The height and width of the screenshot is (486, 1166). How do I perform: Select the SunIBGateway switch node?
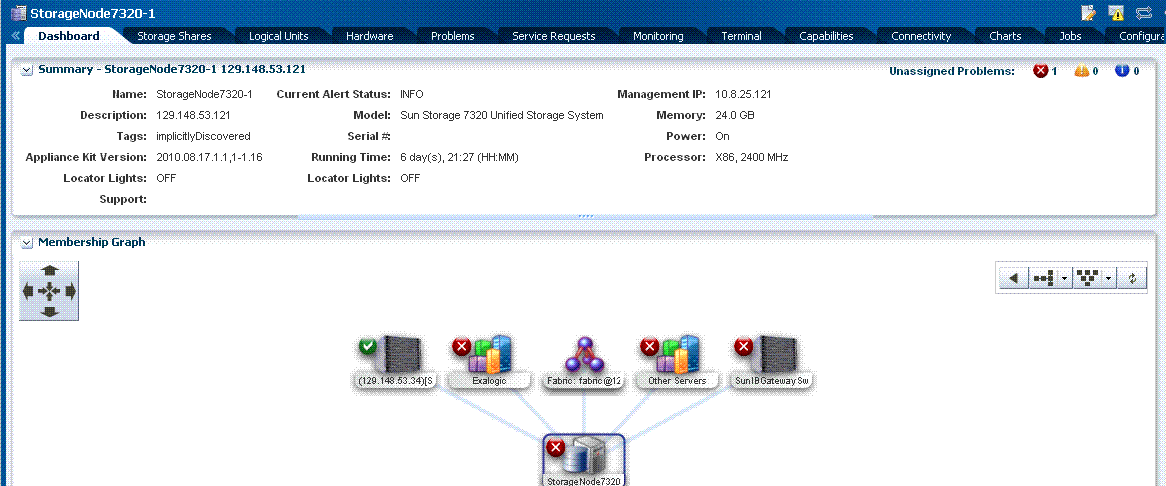[770, 363]
